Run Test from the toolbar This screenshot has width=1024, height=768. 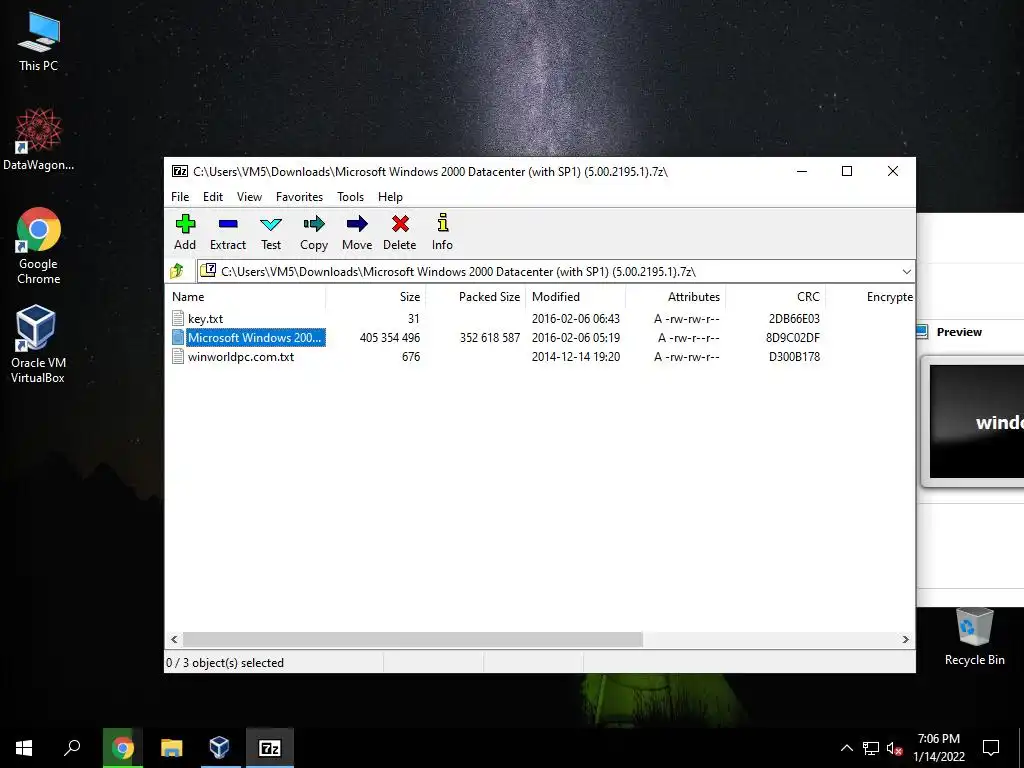point(271,225)
